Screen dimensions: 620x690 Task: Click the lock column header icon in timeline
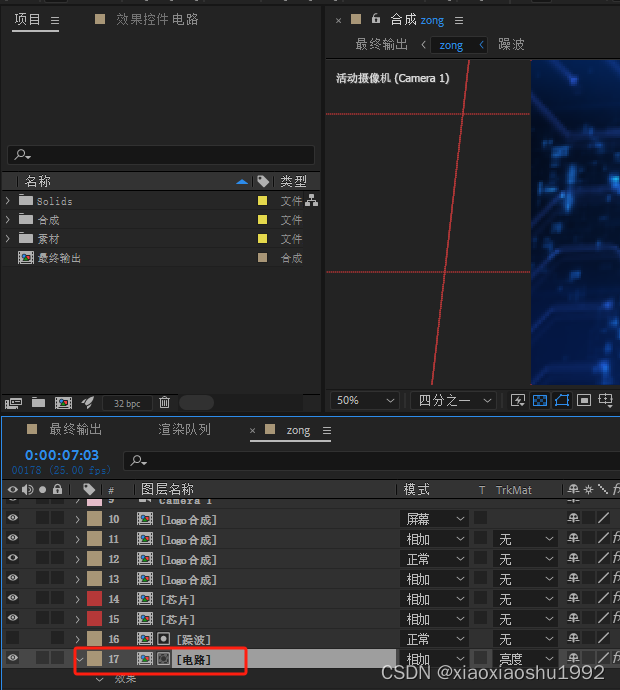[x=57, y=489]
